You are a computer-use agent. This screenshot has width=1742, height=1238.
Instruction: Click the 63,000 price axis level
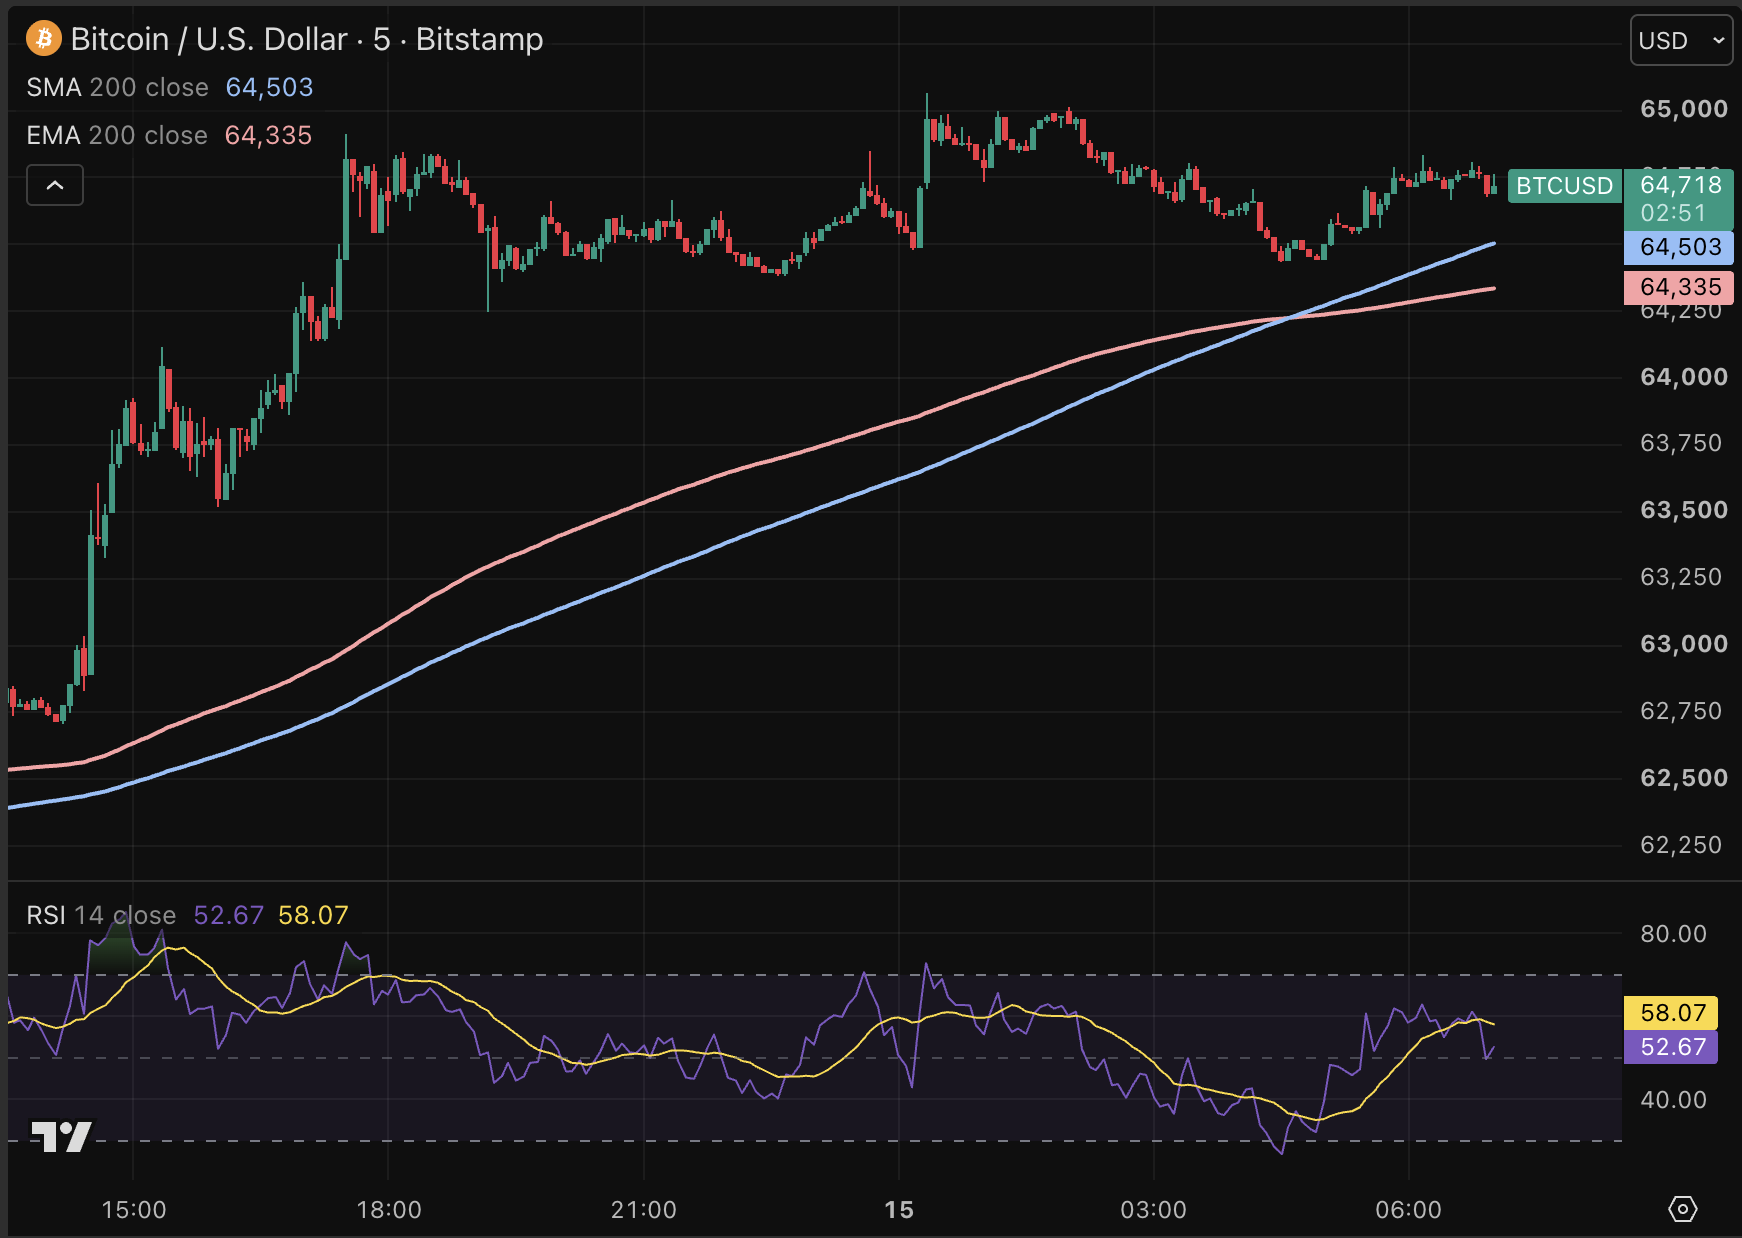[x=1684, y=644]
